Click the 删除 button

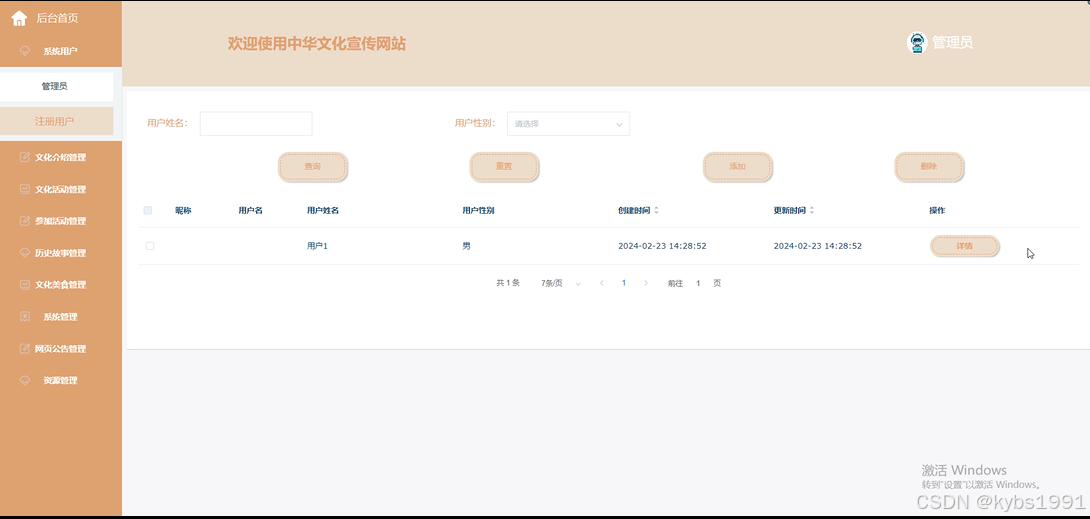pyautogui.click(x=929, y=167)
